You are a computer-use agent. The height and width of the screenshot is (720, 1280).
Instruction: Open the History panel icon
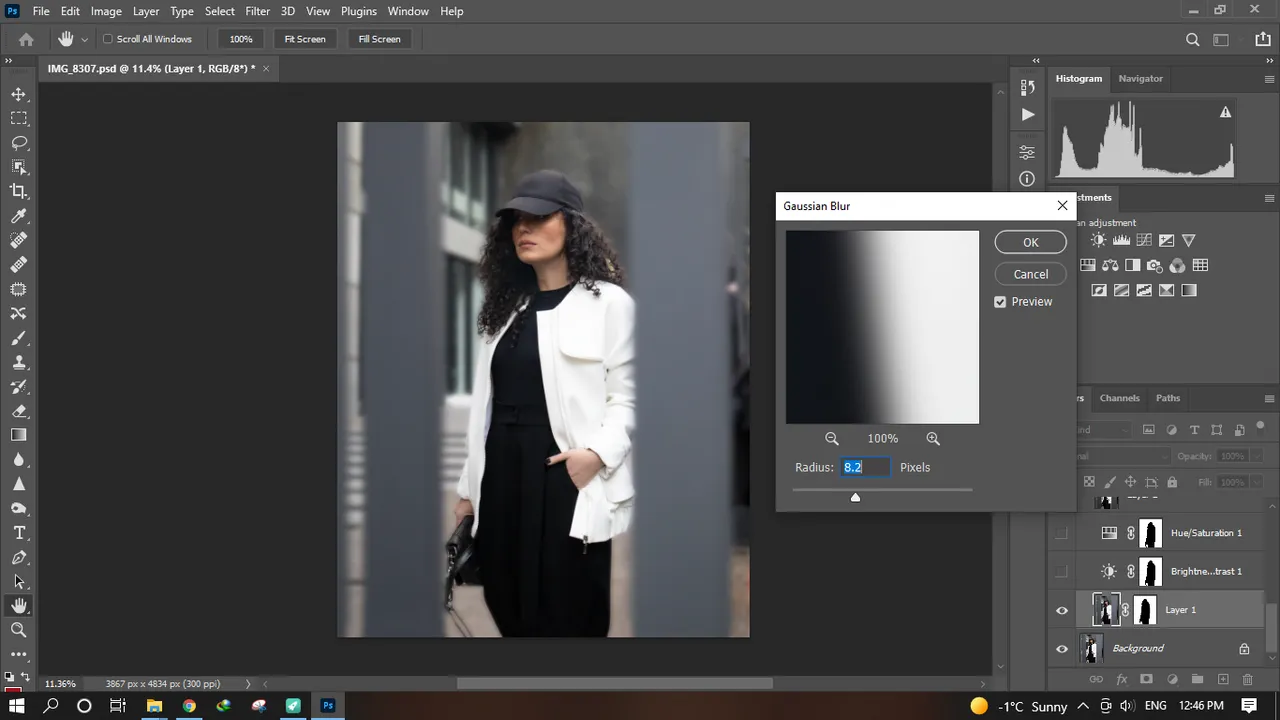pos(1027,88)
